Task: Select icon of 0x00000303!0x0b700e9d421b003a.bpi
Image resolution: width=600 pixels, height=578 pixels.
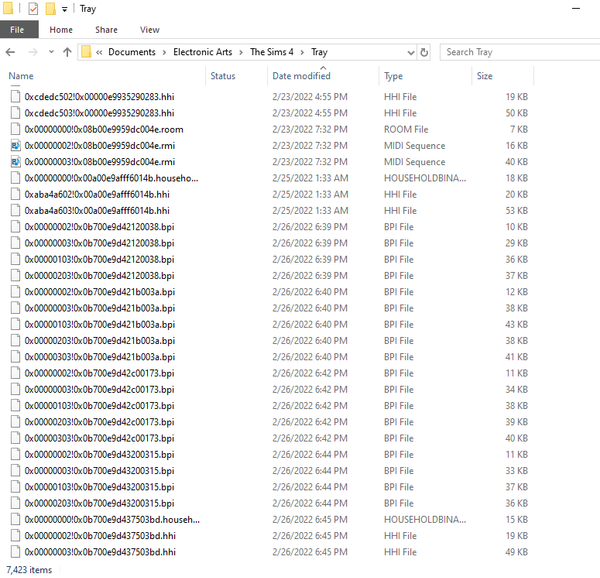Action: point(15,357)
